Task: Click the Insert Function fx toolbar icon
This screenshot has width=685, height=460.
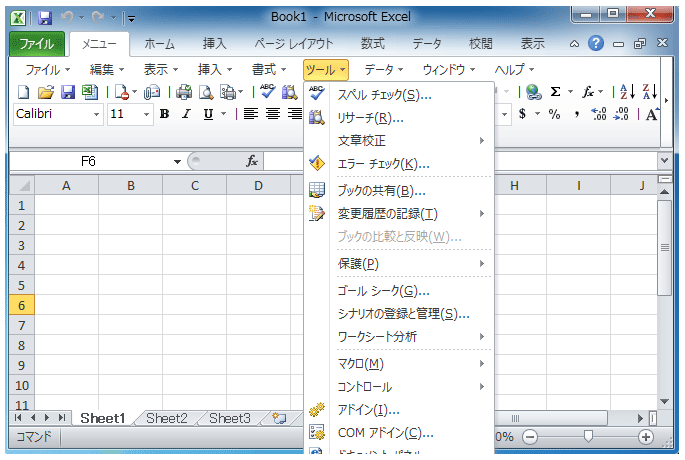Action: tap(588, 92)
